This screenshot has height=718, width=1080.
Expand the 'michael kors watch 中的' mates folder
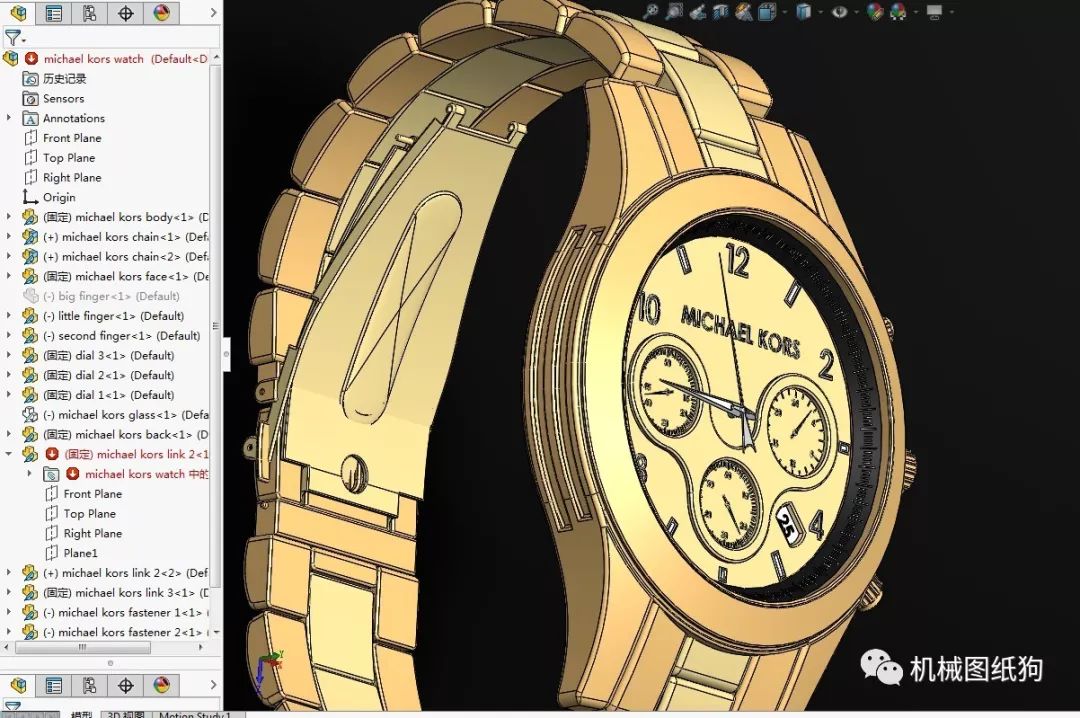click(x=29, y=474)
